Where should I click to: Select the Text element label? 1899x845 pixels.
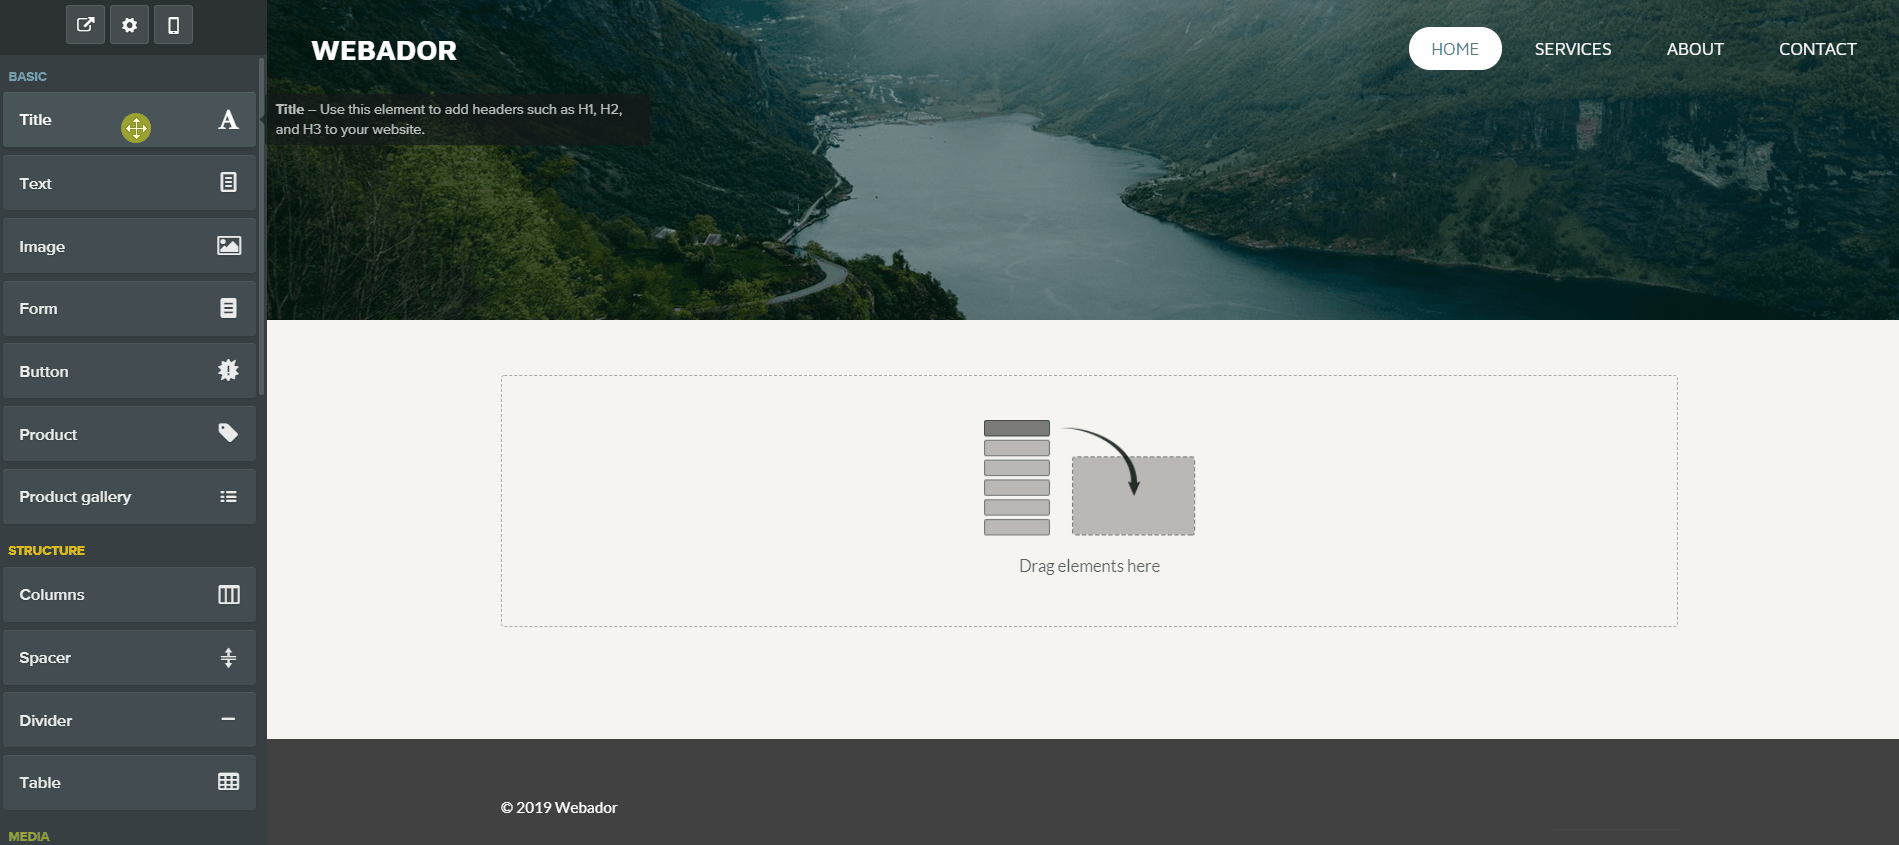[35, 184]
